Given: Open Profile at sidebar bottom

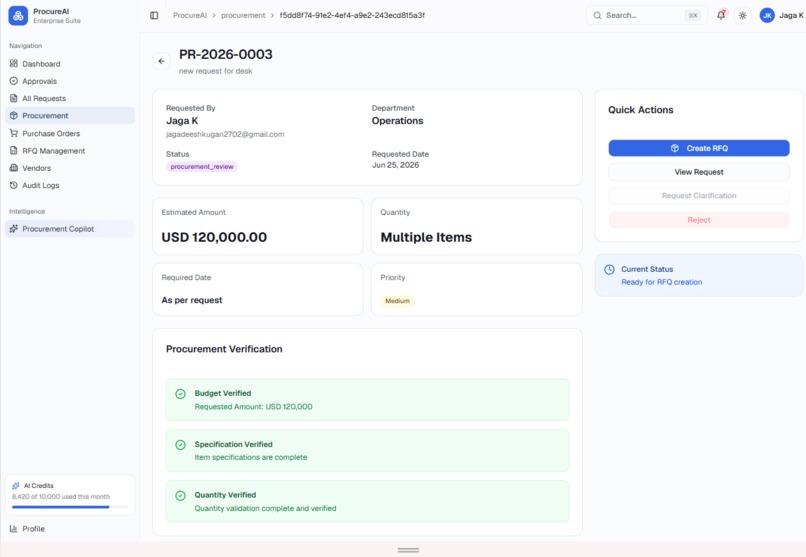Looking at the screenshot, I should click(x=70, y=529).
